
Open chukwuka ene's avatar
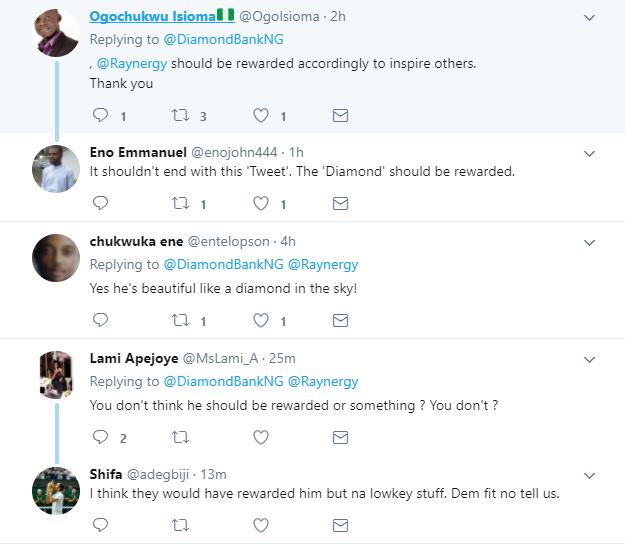(x=56, y=257)
